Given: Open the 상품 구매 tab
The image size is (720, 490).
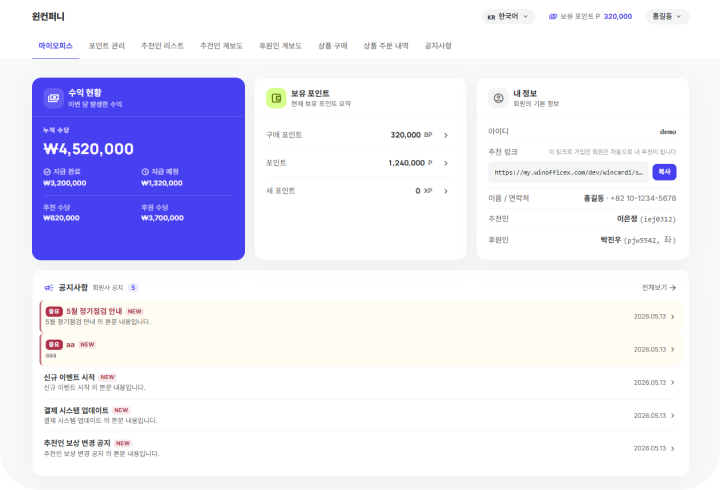Looking at the screenshot, I should [333, 46].
